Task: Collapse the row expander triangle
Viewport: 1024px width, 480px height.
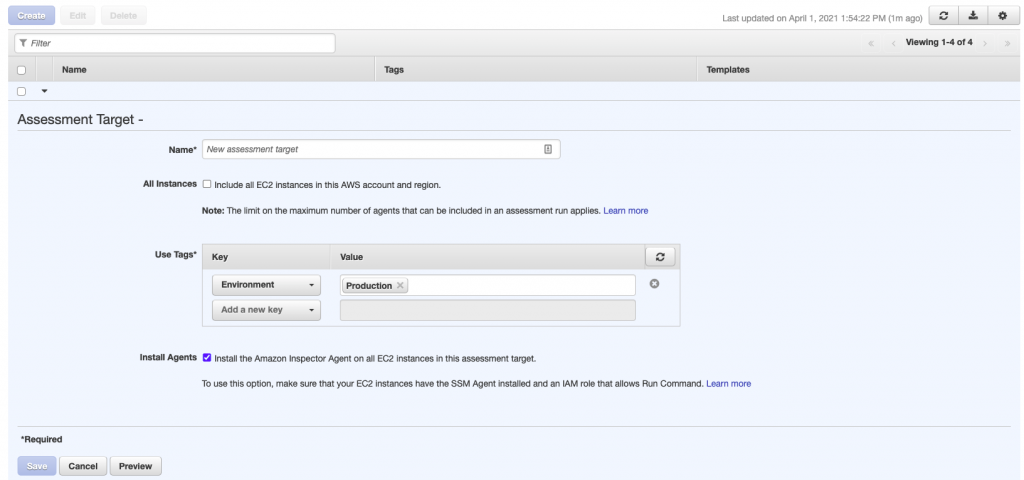Action: (44, 91)
